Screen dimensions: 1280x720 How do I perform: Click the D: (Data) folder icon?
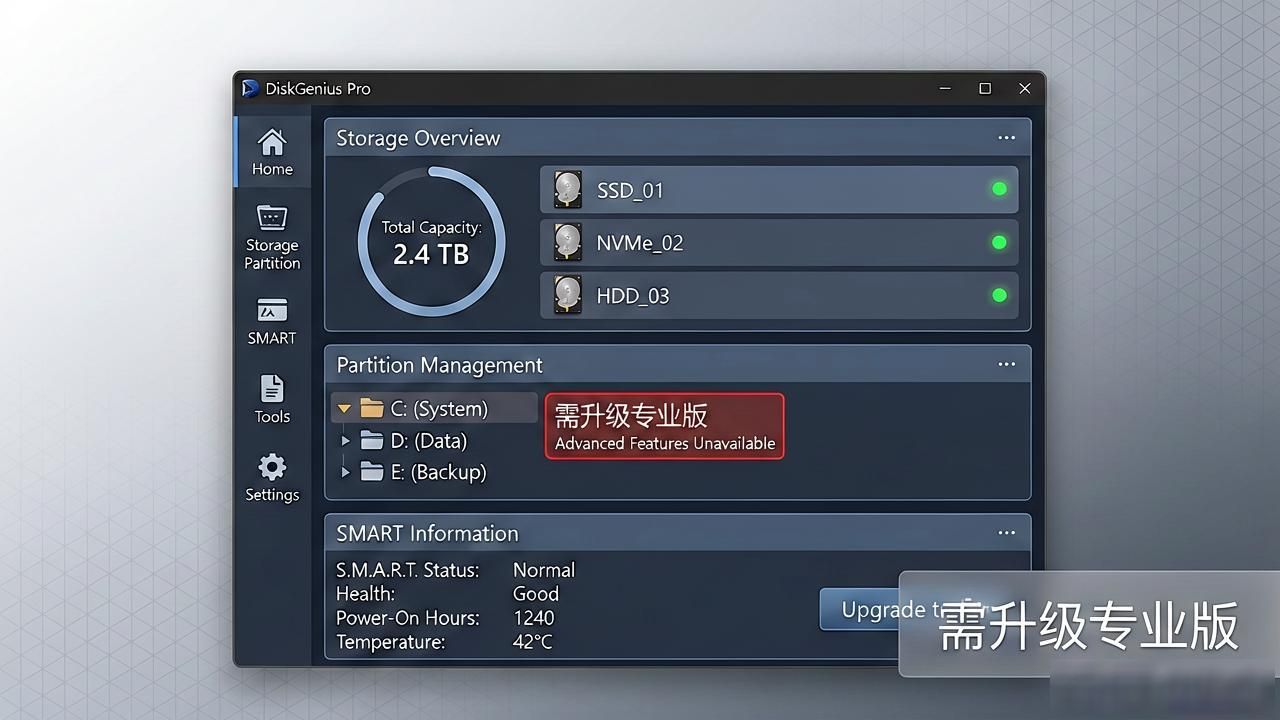[372, 440]
